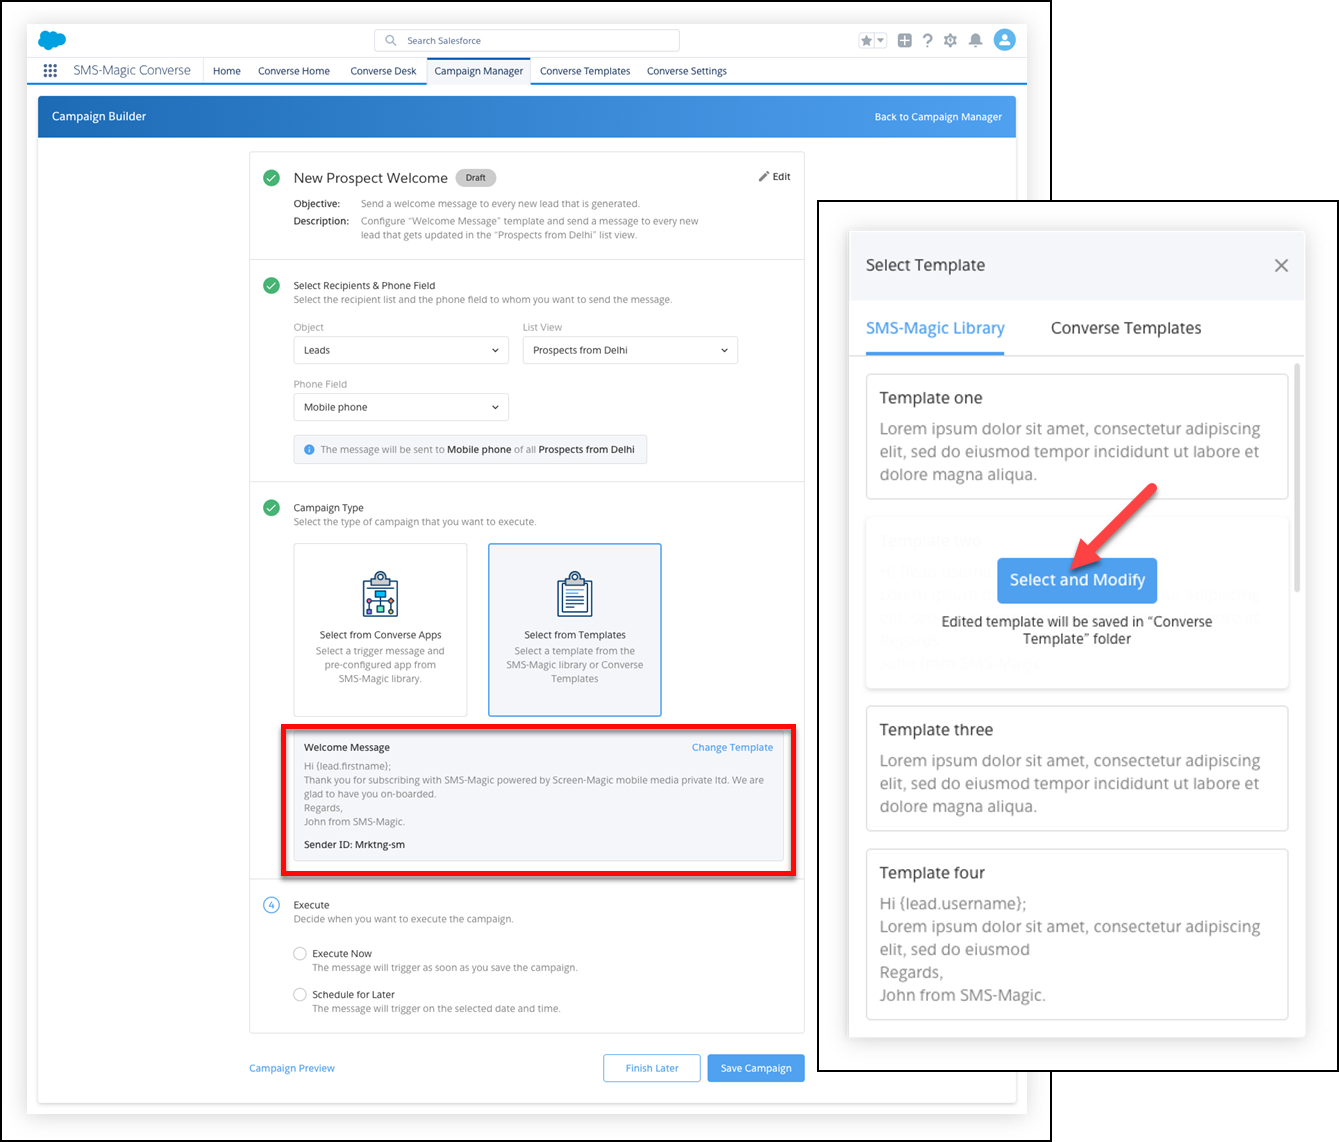Viewport: 1339px width, 1142px height.
Task: Click the Campaign Builder header title
Action: (99, 117)
